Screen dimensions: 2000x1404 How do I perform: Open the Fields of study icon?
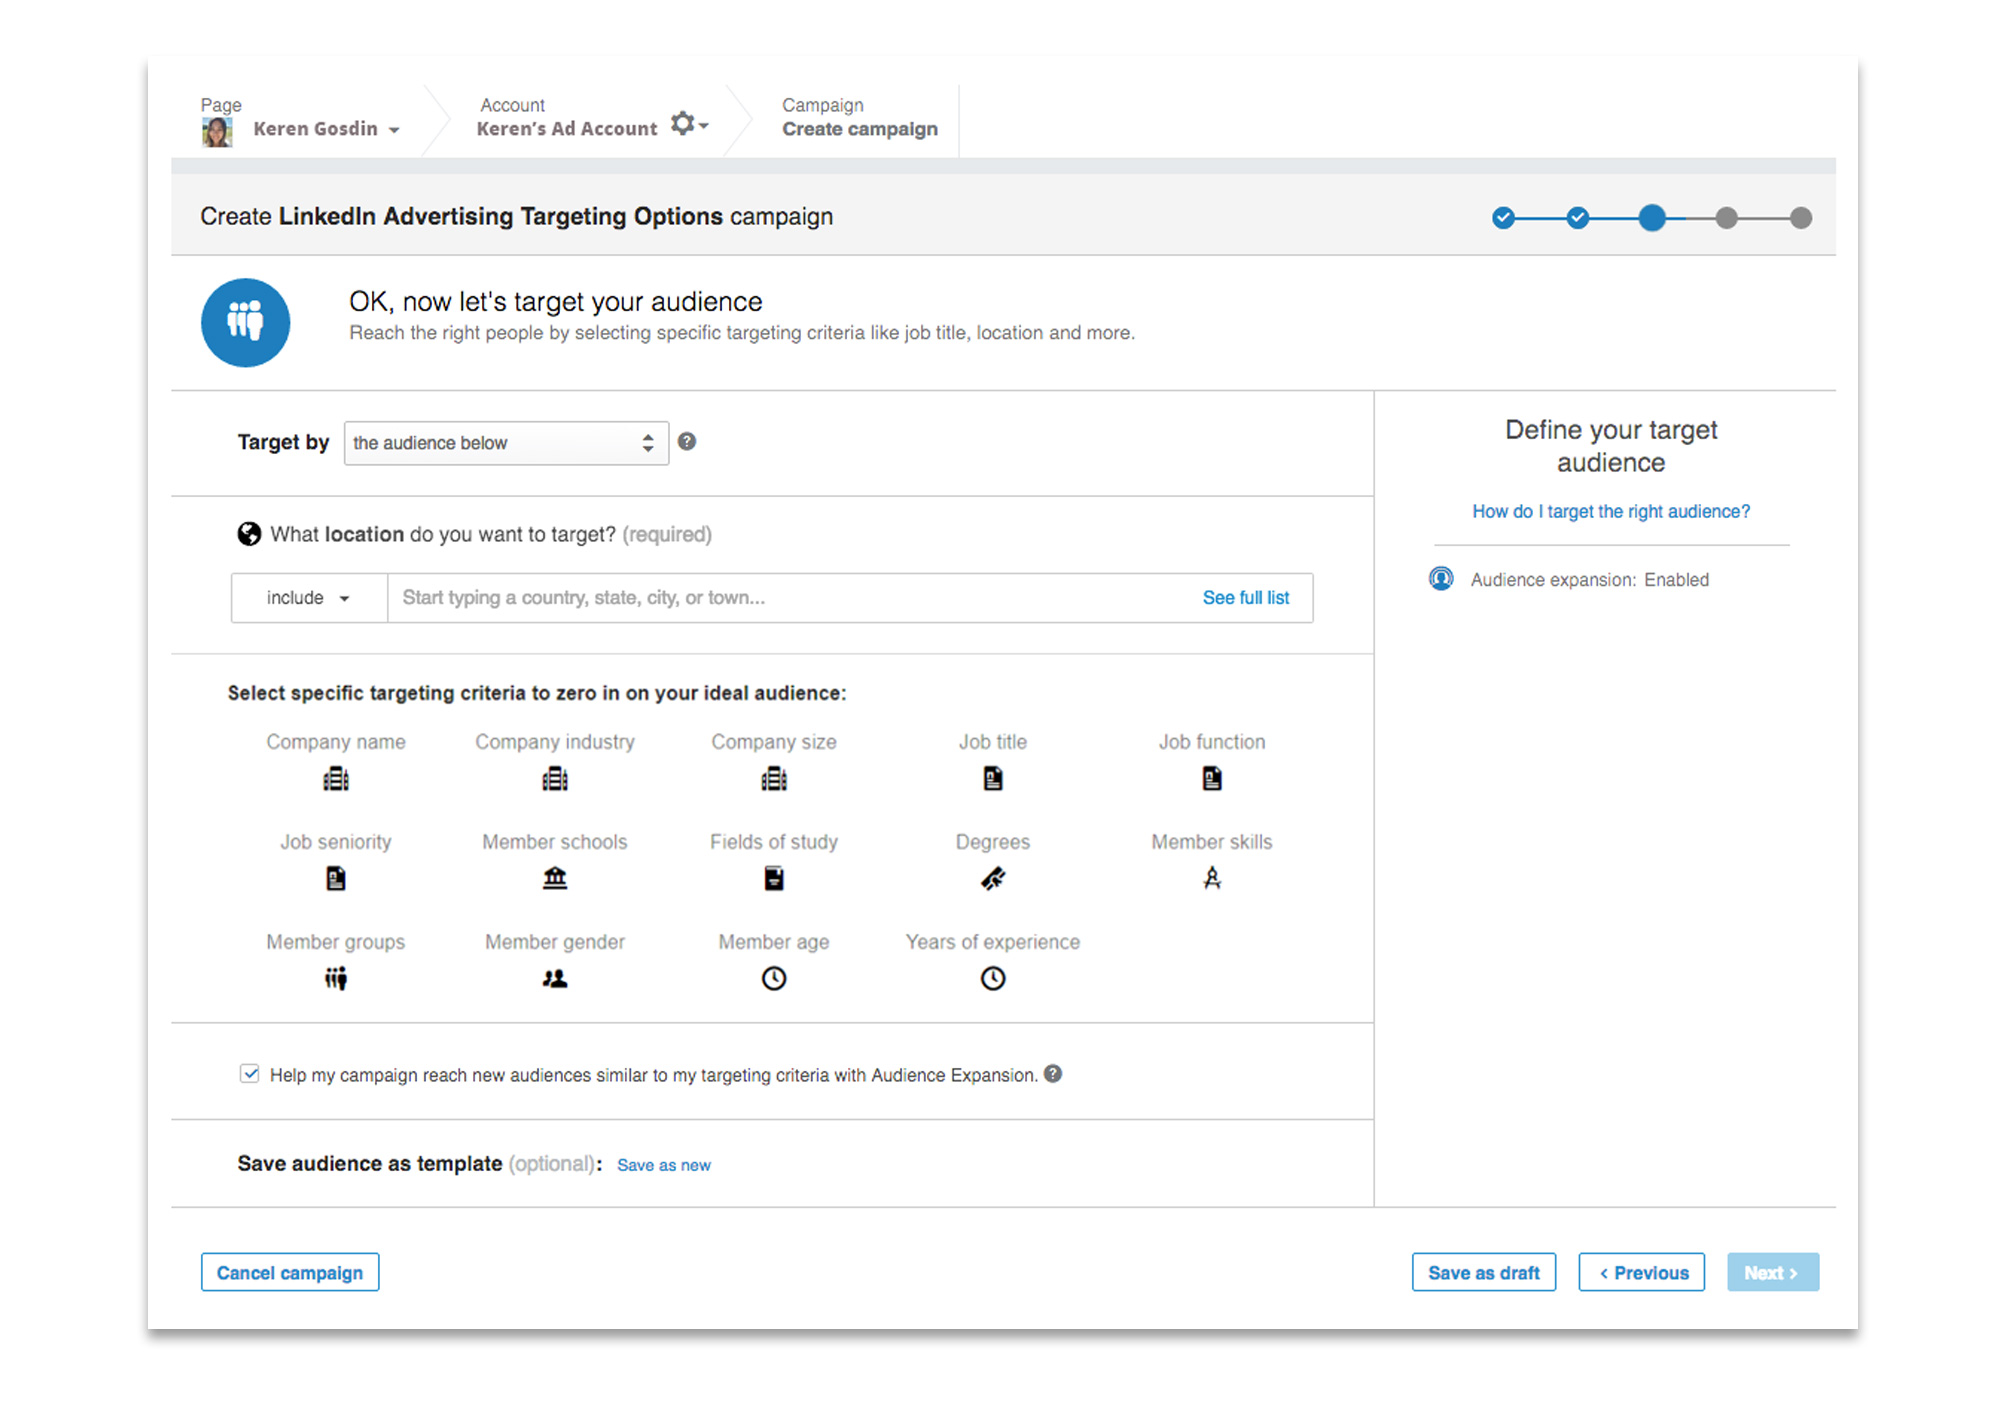click(x=774, y=879)
